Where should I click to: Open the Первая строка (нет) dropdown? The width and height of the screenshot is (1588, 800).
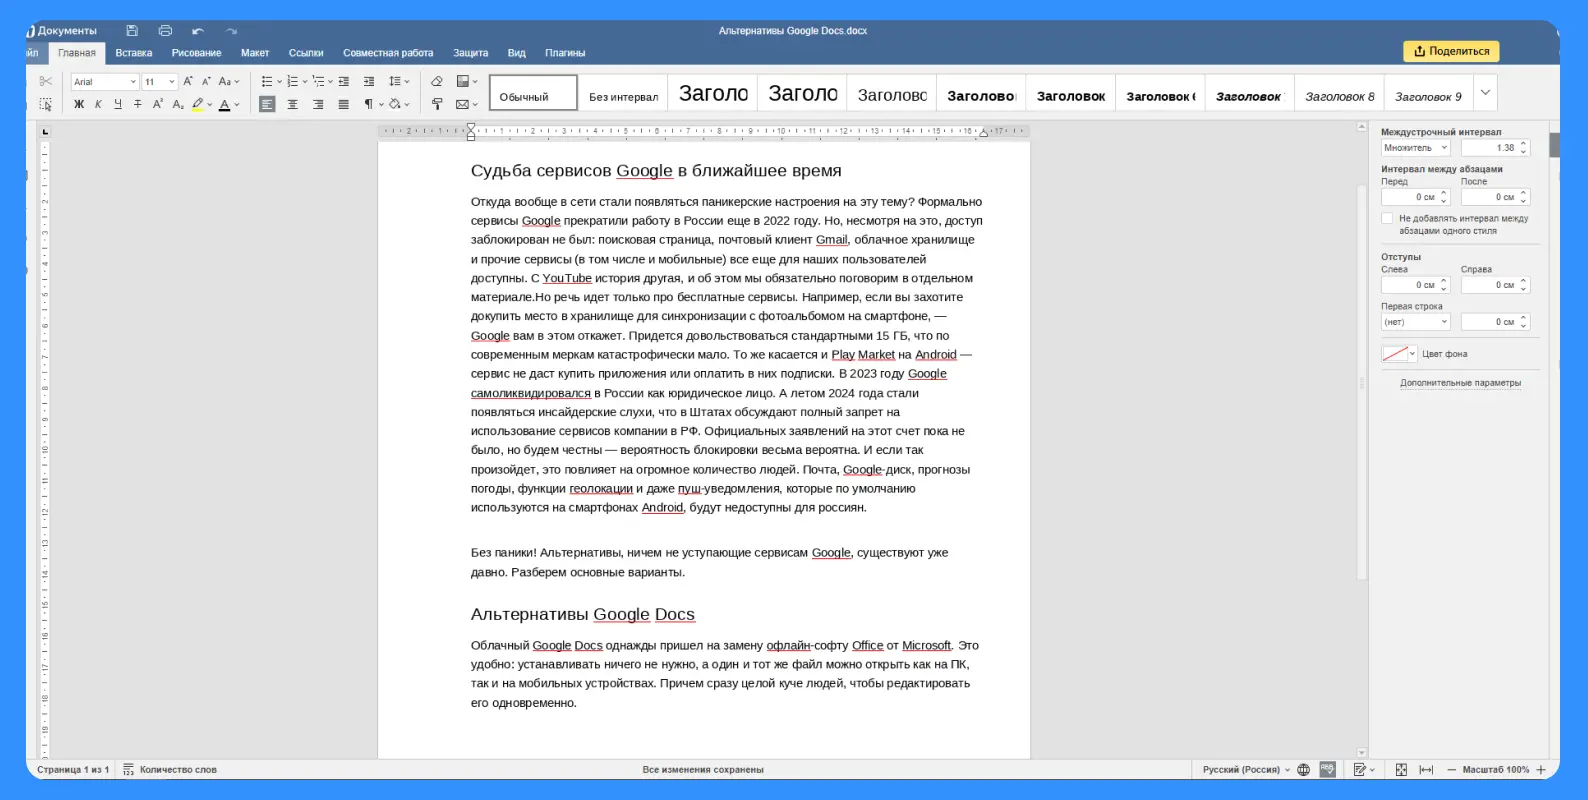[1416, 322]
